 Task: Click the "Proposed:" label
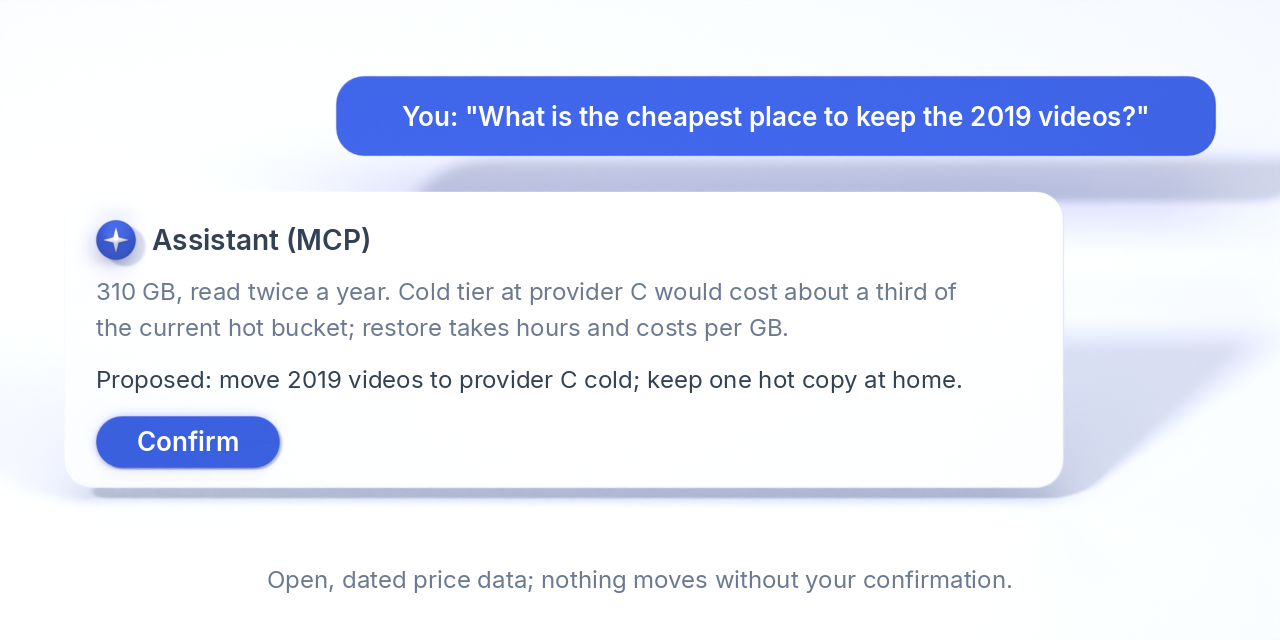154,380
